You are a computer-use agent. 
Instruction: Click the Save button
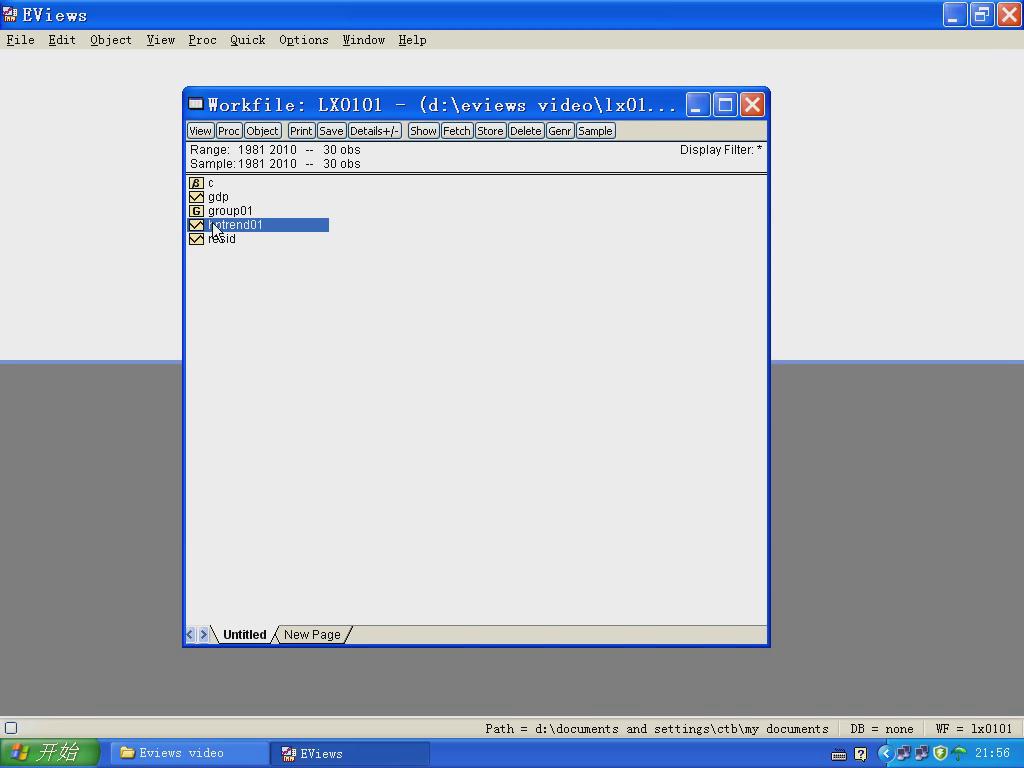pos(331,131)
